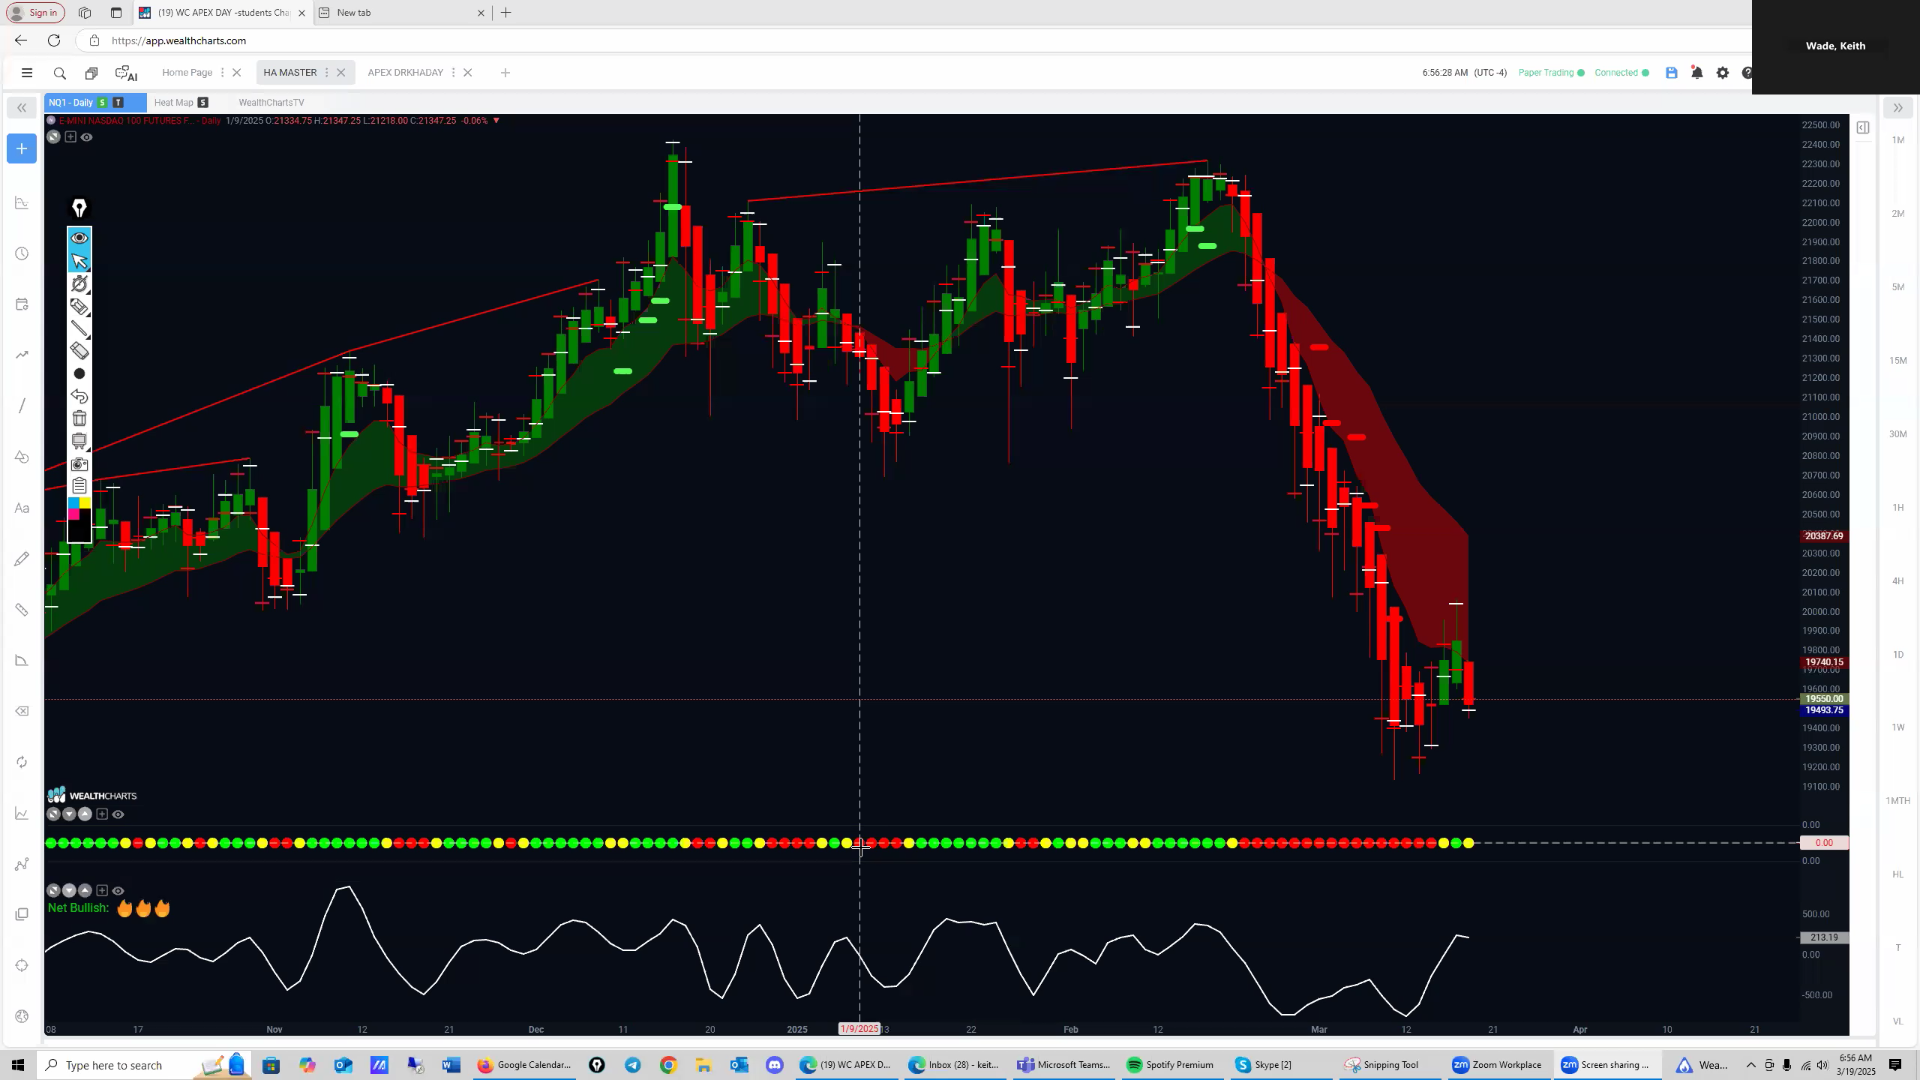The width and height of the screenshot is (1920, 1080).
Task: Collapse the left sidebar panel
Action: pyautogui.click(x=21, y=108)
